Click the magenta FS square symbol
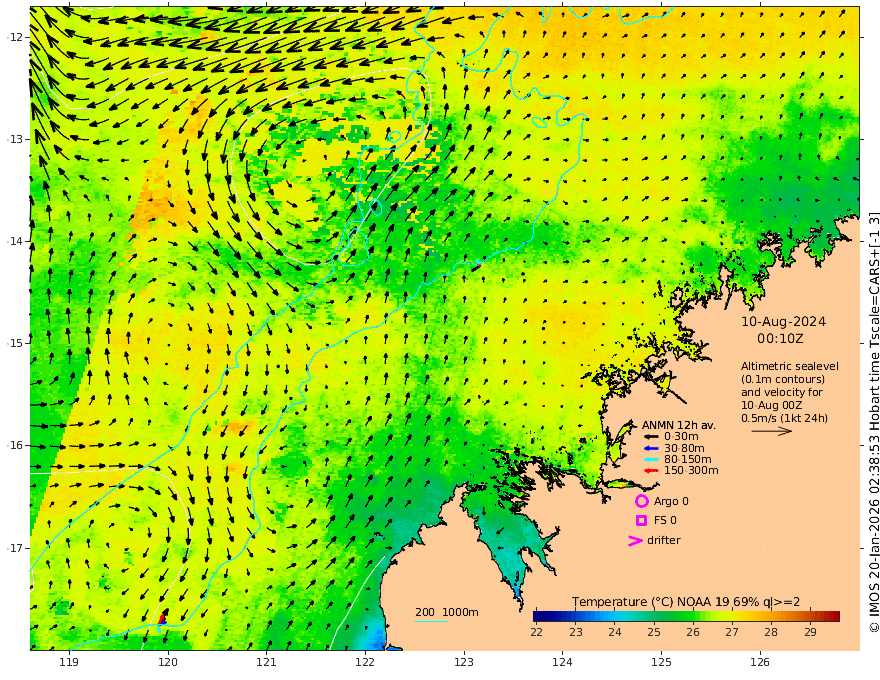 tap(641, 521)
